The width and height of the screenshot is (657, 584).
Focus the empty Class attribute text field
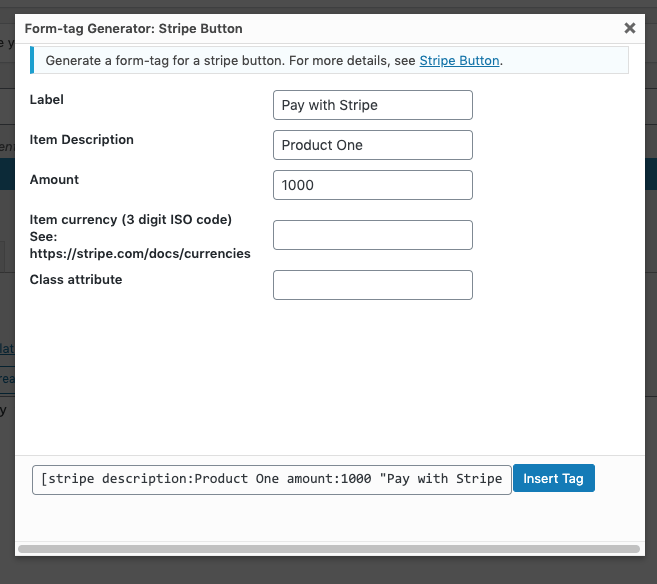tap(372, 285)
